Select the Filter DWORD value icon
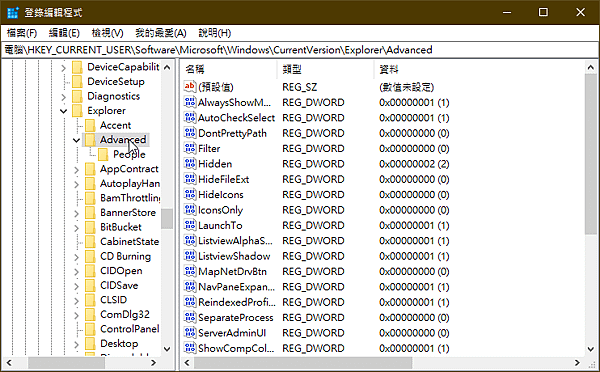The image size is (600, 372). pos(190,148)
